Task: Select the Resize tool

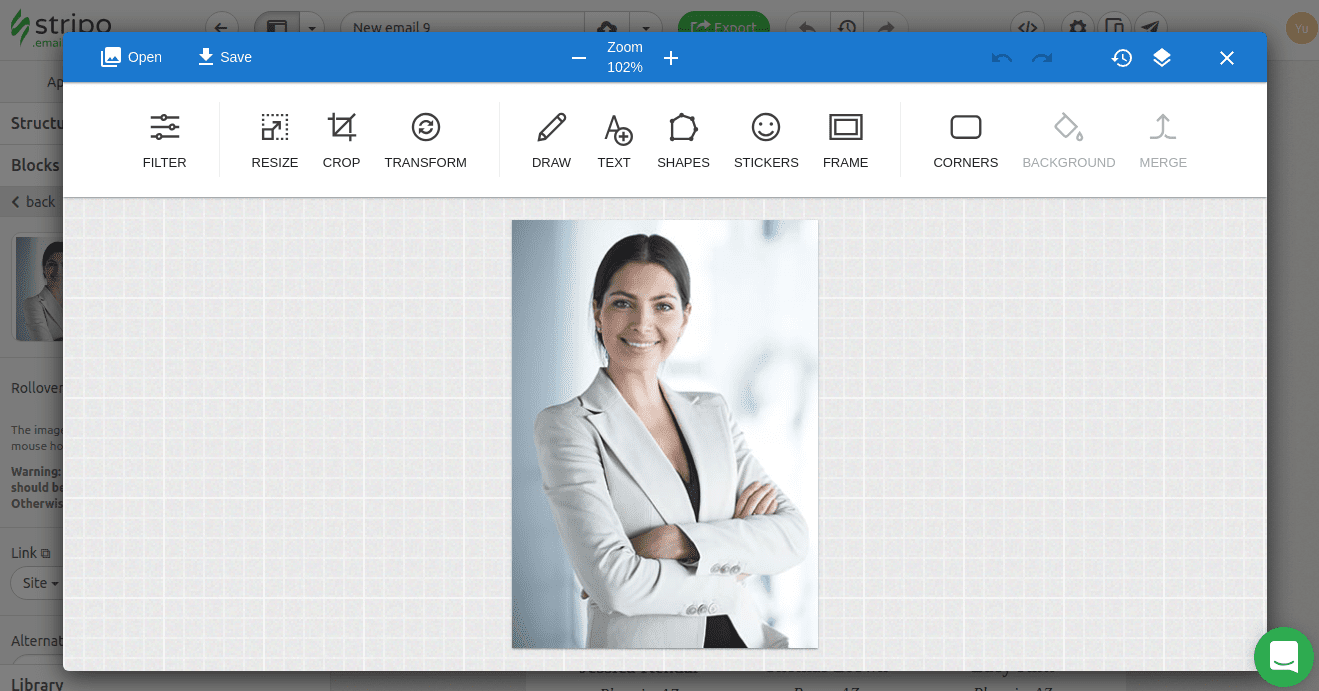Action: (x=275, y=141)
